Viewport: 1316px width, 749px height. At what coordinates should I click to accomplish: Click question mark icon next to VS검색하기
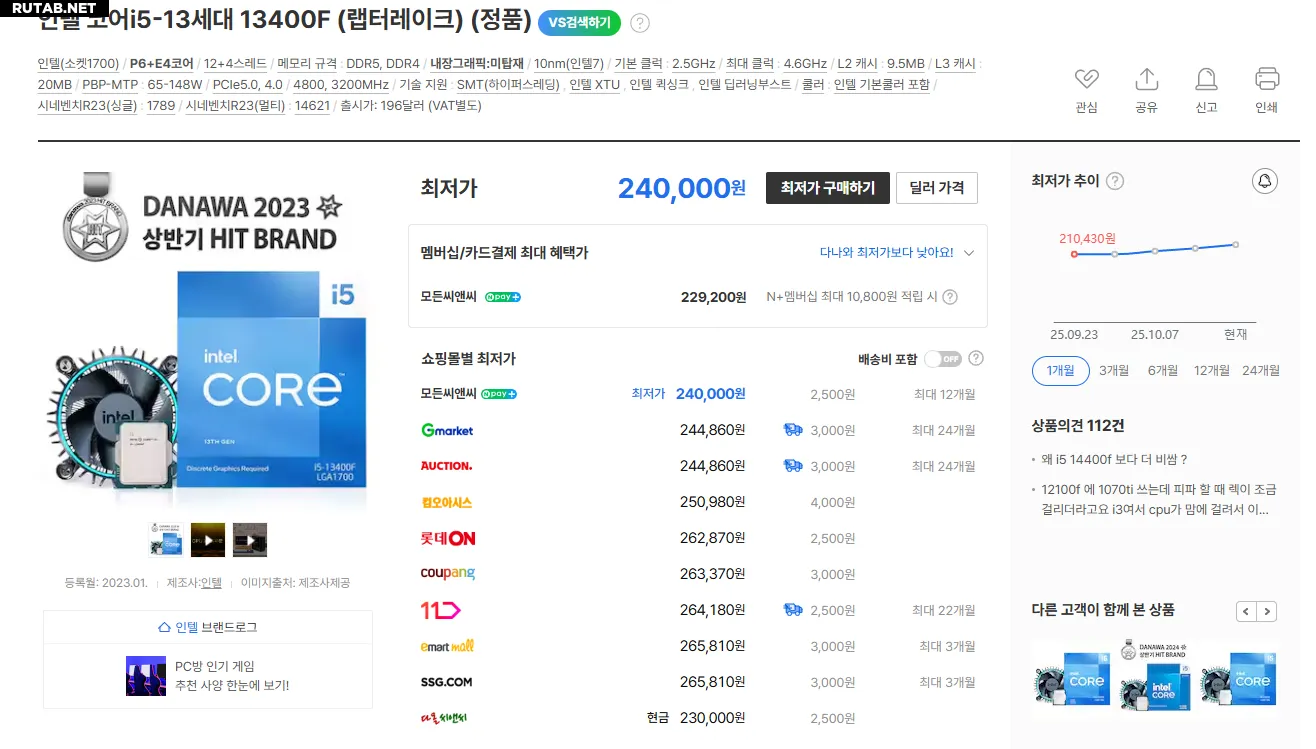click(640, 23)
